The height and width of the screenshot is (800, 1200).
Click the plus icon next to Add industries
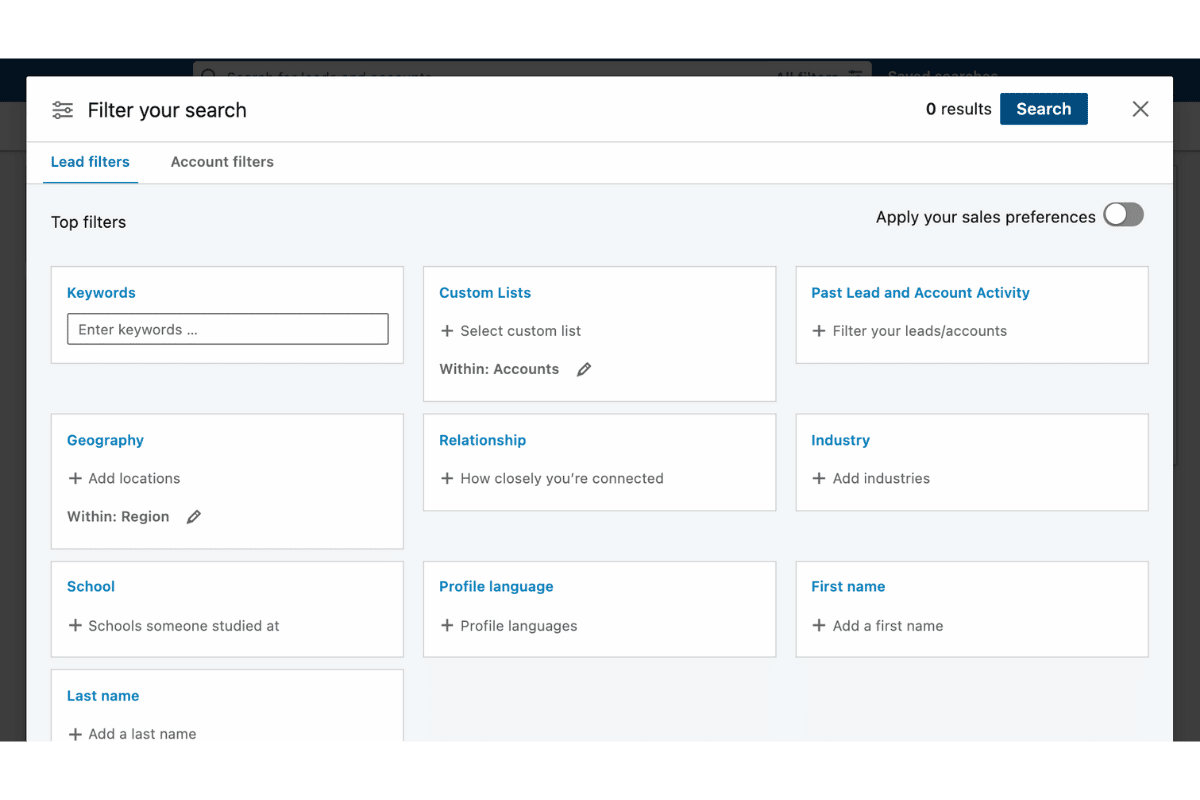(819, 479)
